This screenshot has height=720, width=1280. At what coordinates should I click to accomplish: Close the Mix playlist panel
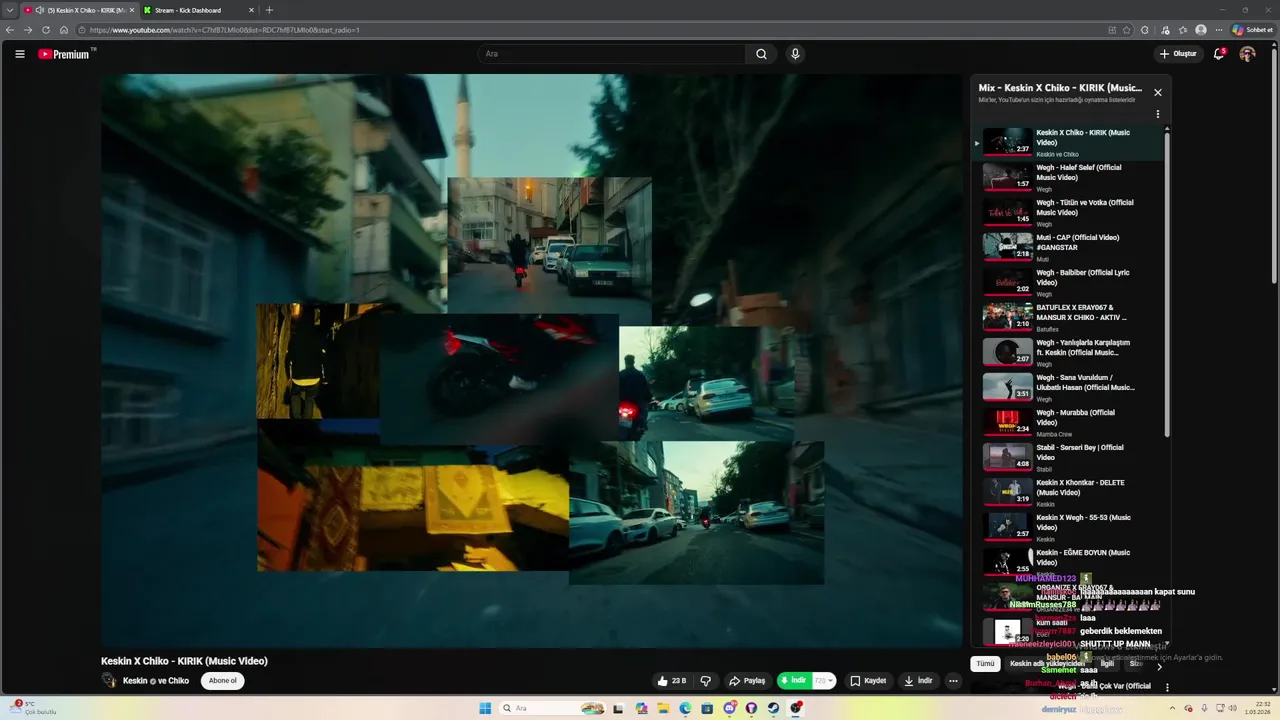(1158, 92)
